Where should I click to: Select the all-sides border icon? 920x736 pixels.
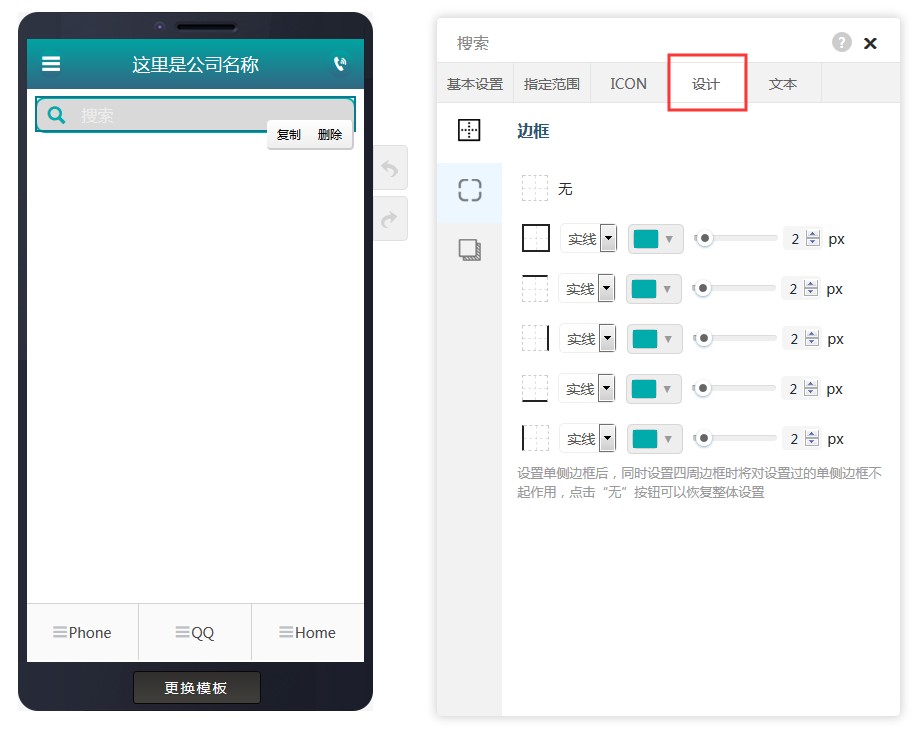[536, 238]
